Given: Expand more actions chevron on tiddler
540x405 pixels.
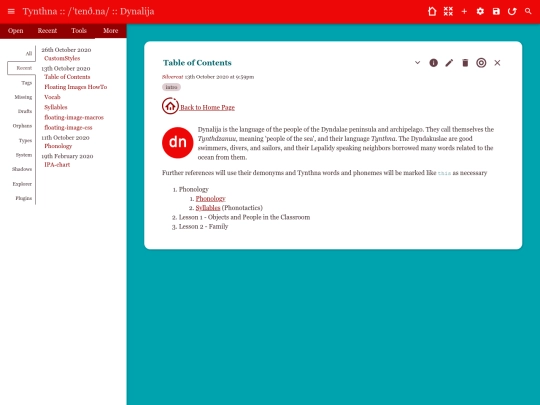Looking at the screenshot, I should (x=417, y=63).
